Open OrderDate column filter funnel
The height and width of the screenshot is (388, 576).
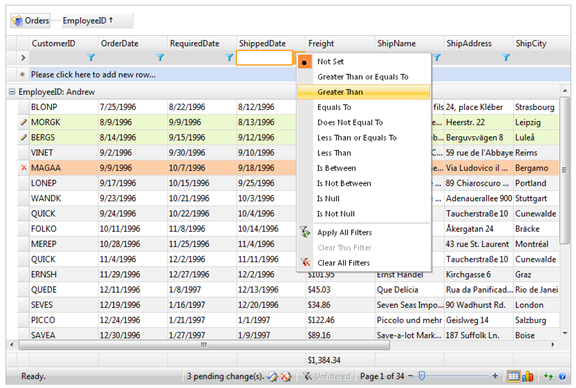tap(160, 57)
